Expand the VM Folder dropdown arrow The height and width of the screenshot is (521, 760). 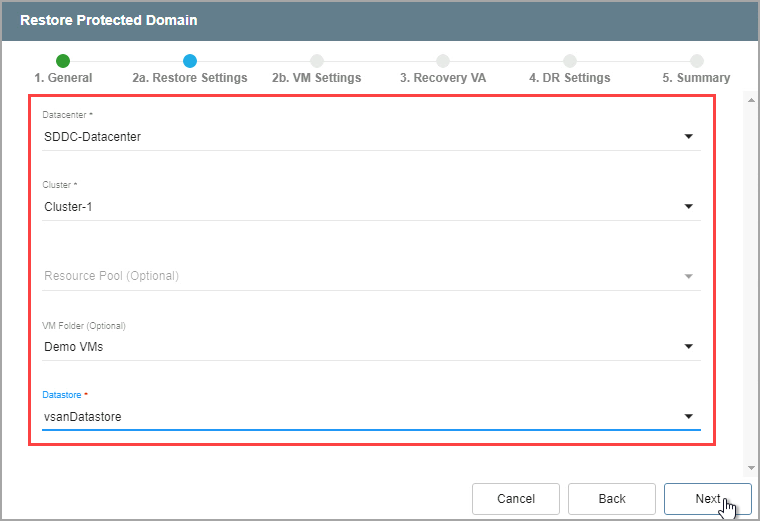688,347
